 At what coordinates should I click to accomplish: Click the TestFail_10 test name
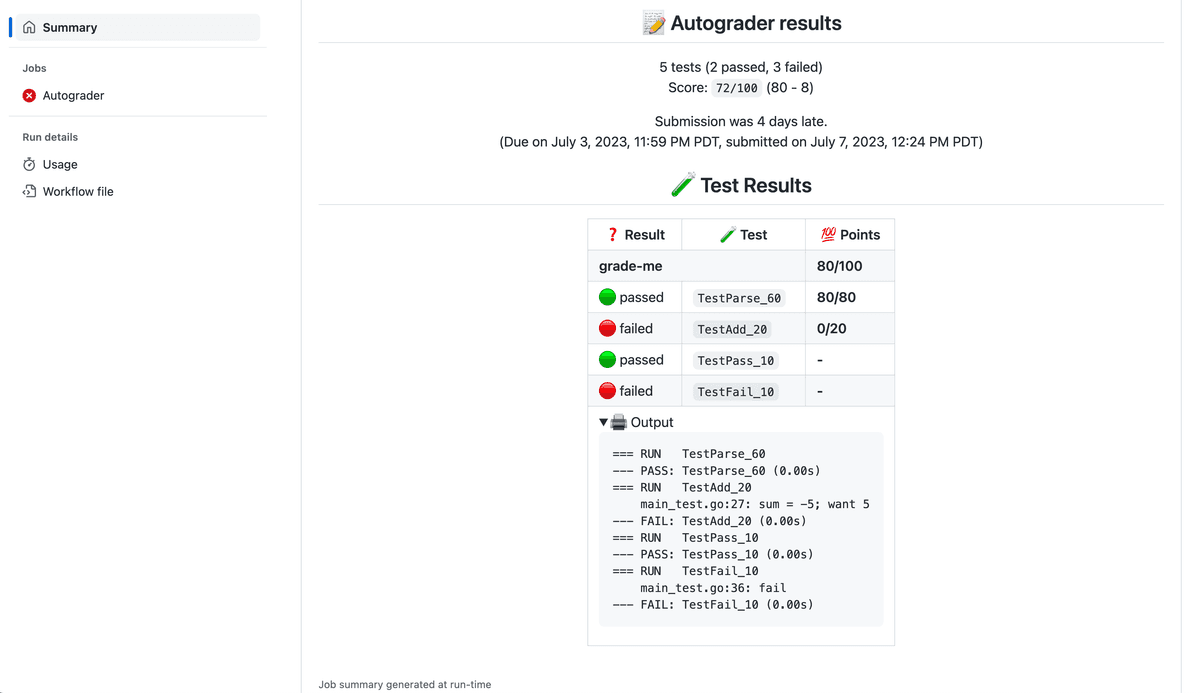pos(735,392)
